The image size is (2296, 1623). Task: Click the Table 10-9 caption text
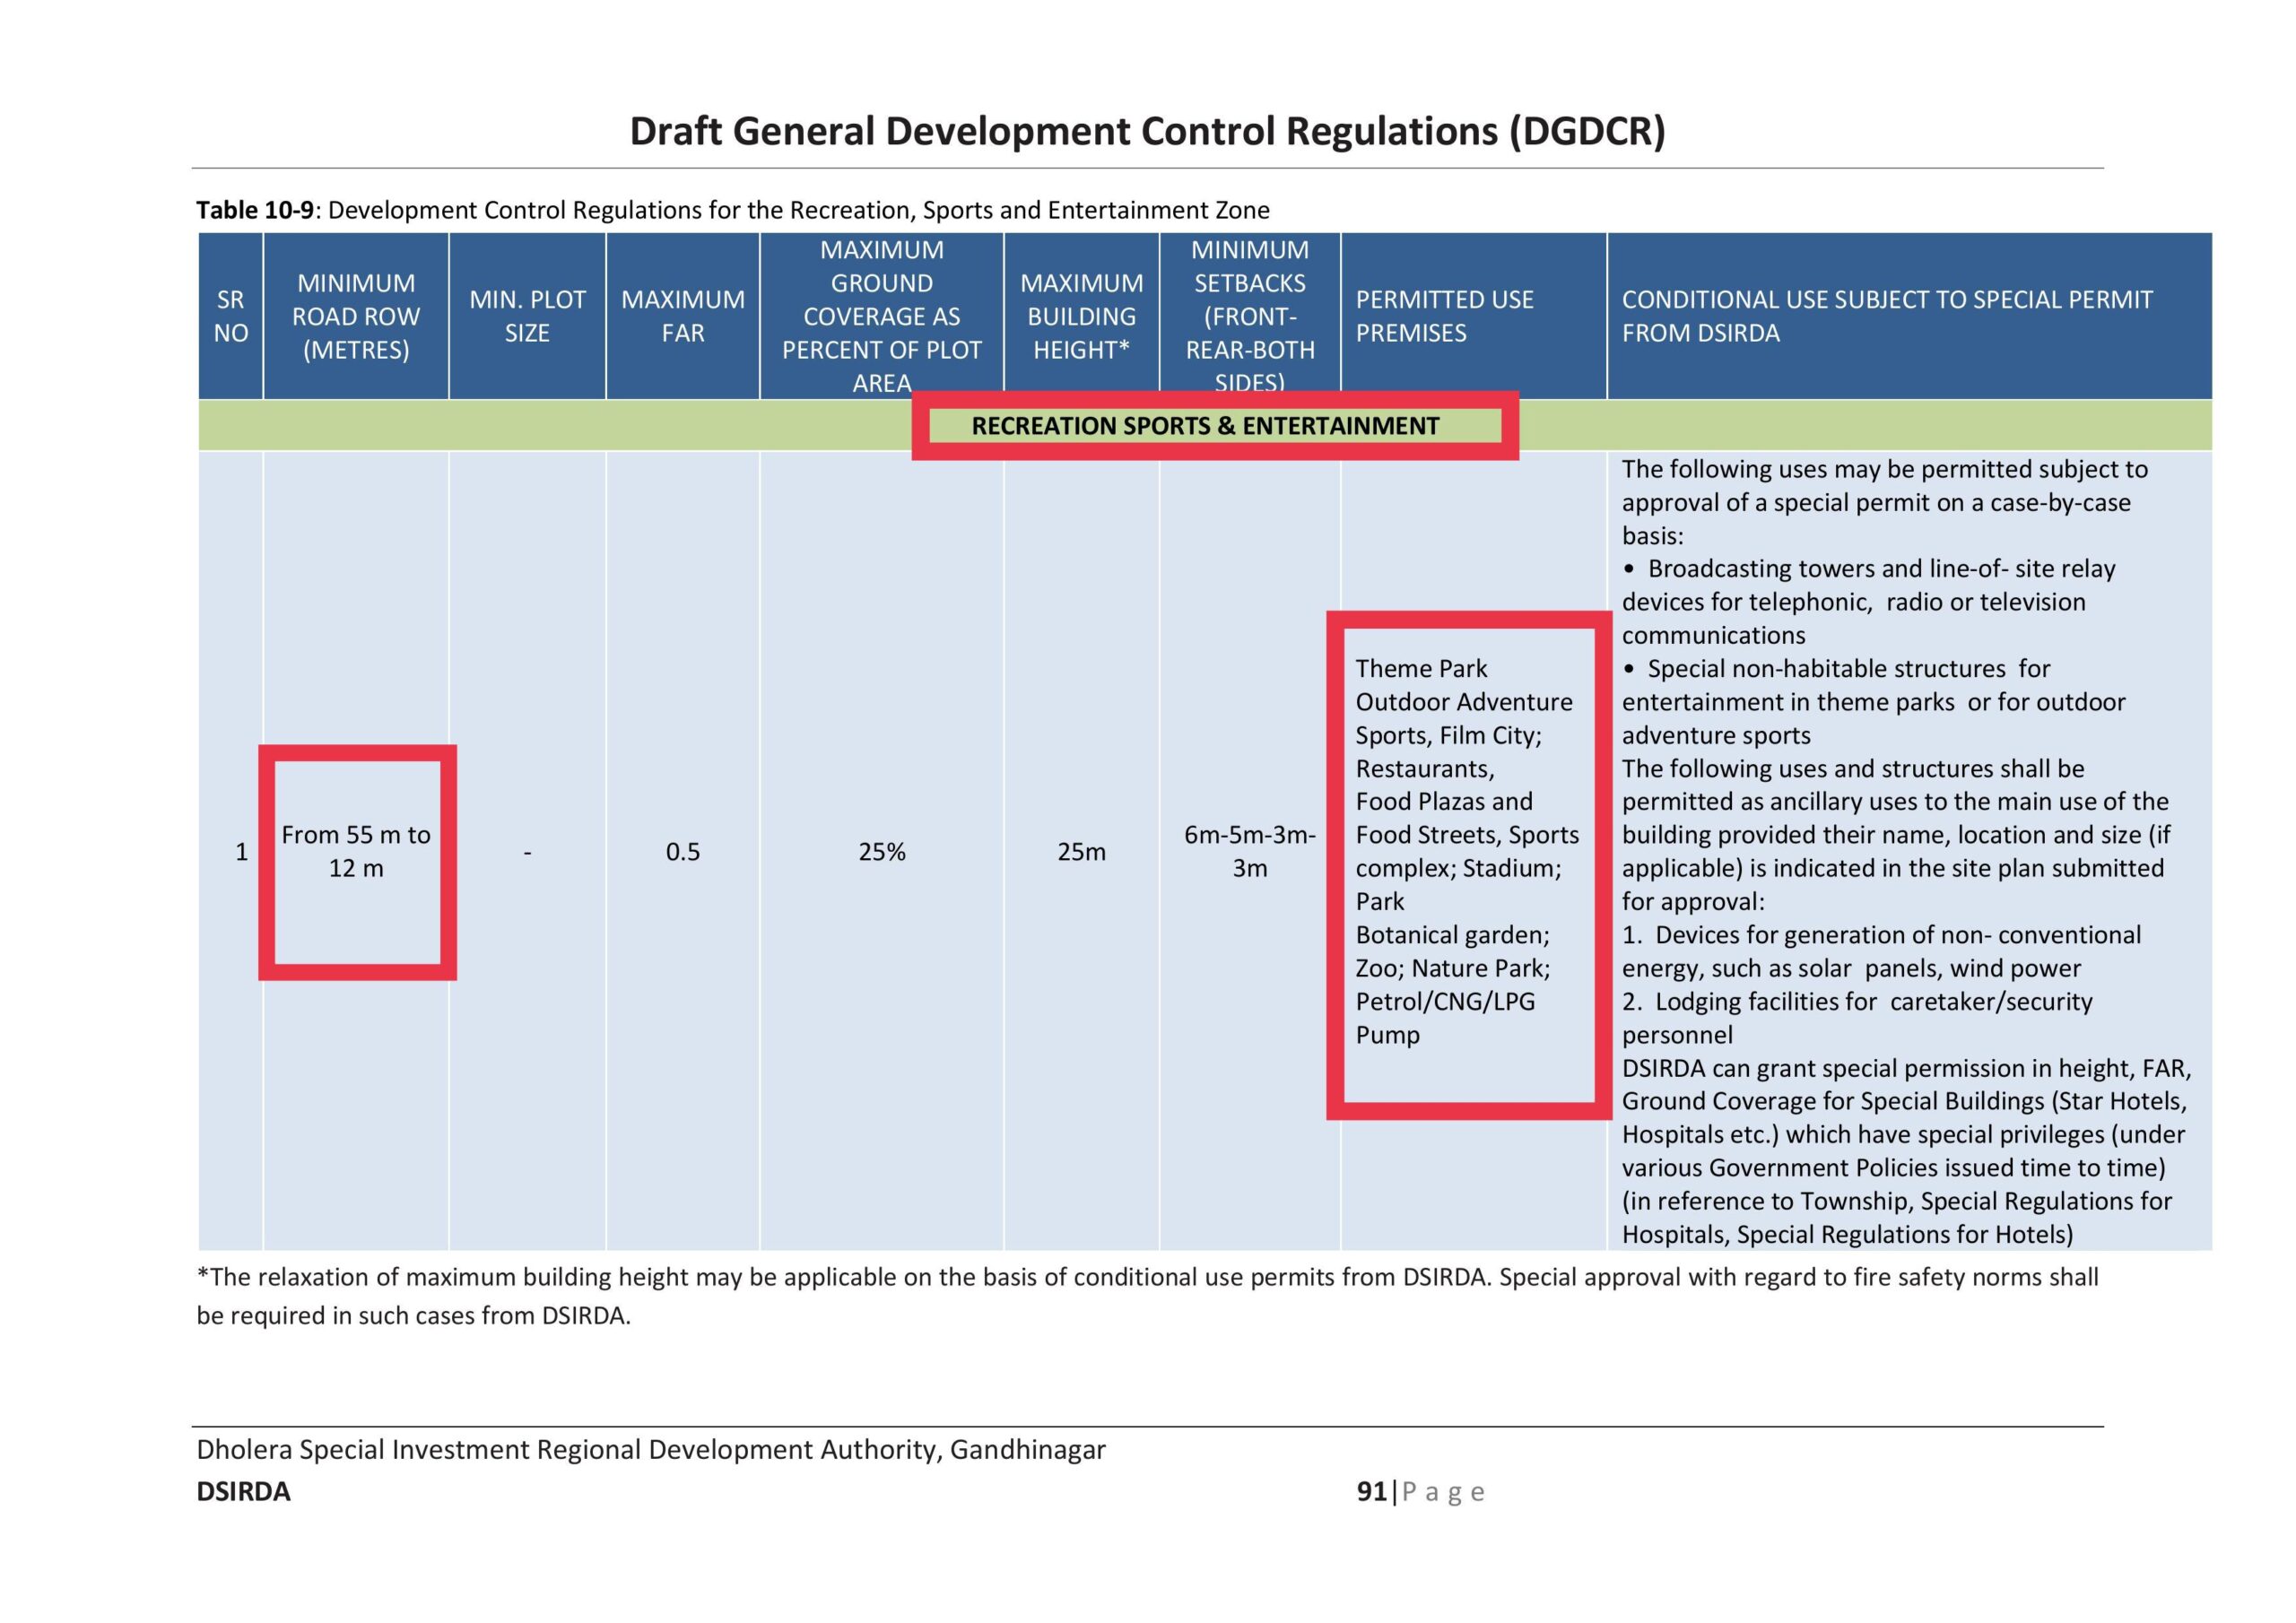[732, 210]
